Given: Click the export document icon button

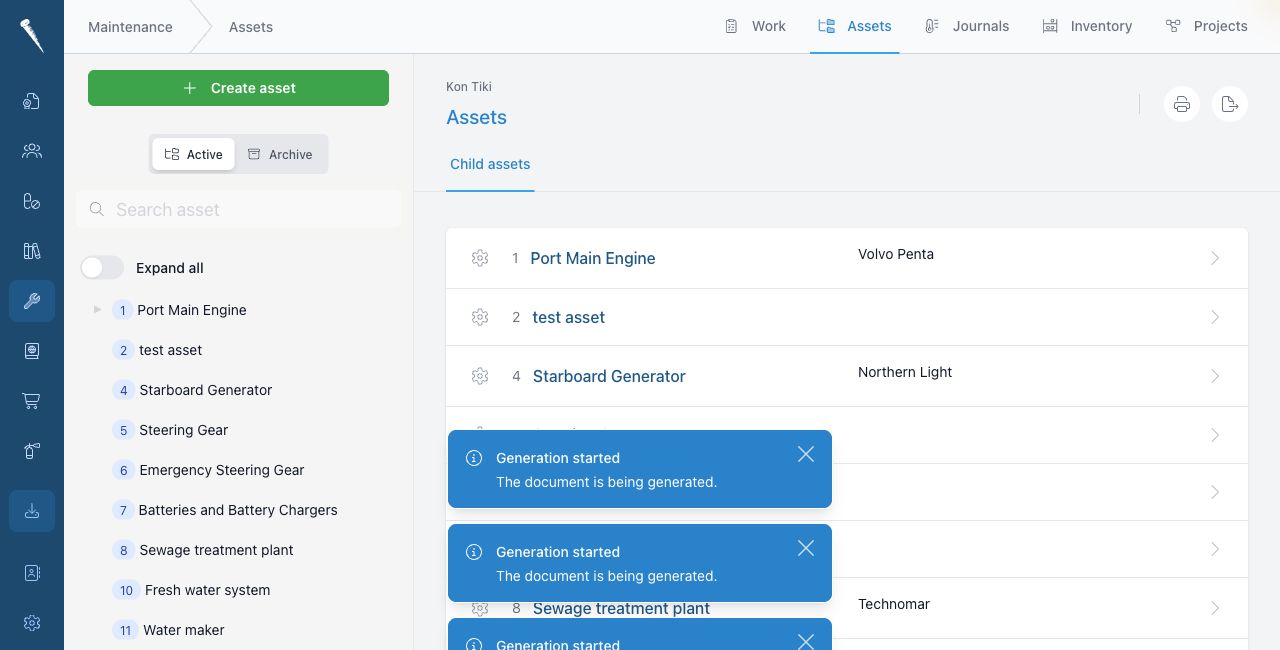Looking at the screenshot, I should 1230,104.
